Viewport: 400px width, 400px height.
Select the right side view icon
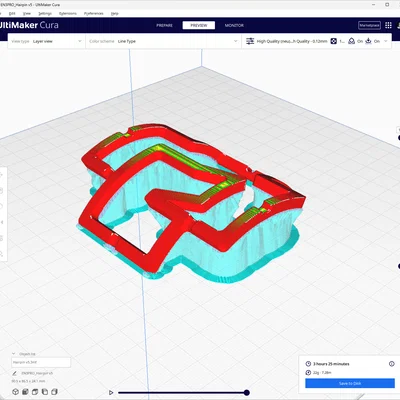pos(54,392)
